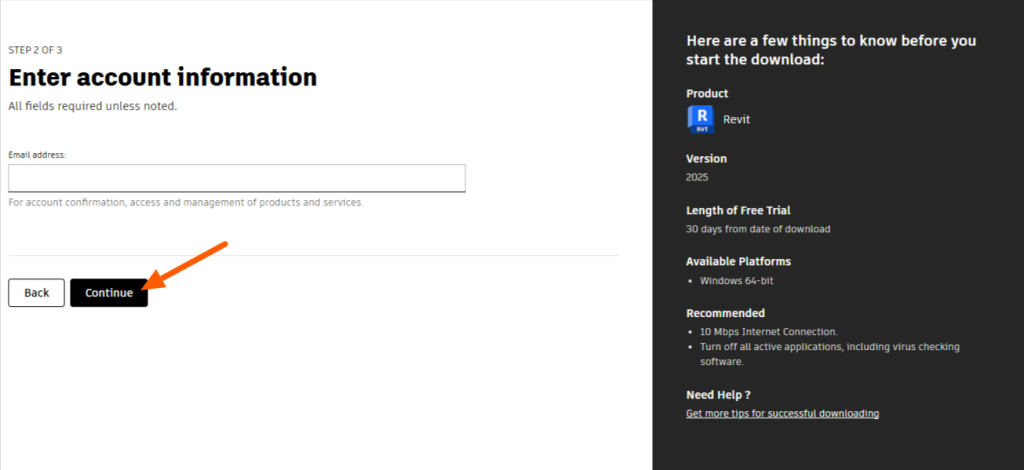This screenshot has height=470, width=1024.
Task: Click the All fields required unless noted text
Action: pyautogui.click(x=93, y=106)
